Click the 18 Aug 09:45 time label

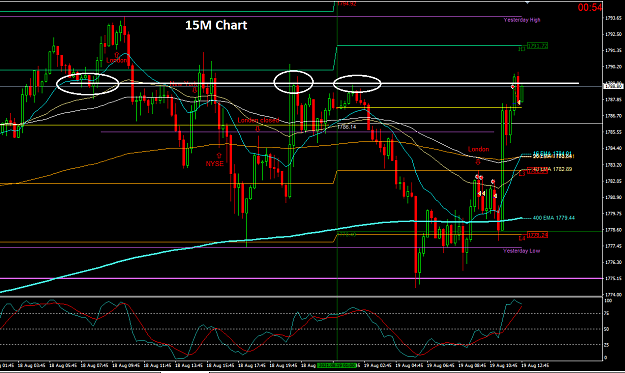126,365
